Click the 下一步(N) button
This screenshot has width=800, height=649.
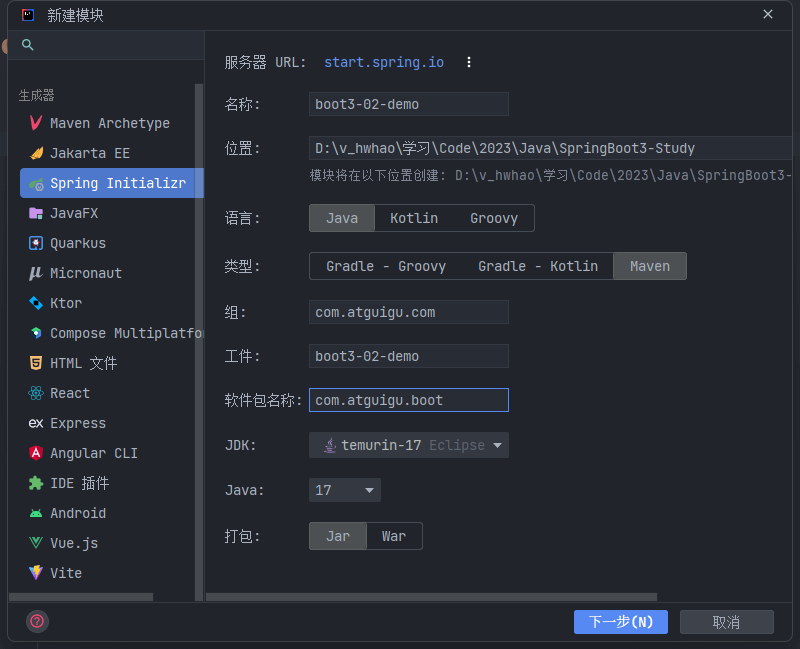[621, 622]
